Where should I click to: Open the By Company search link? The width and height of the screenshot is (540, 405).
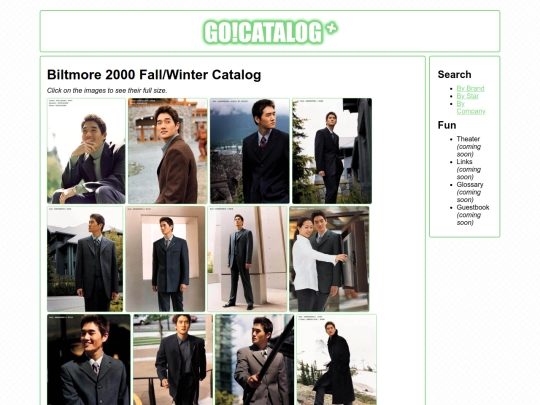pyautogui.click(x=471, y=107)
